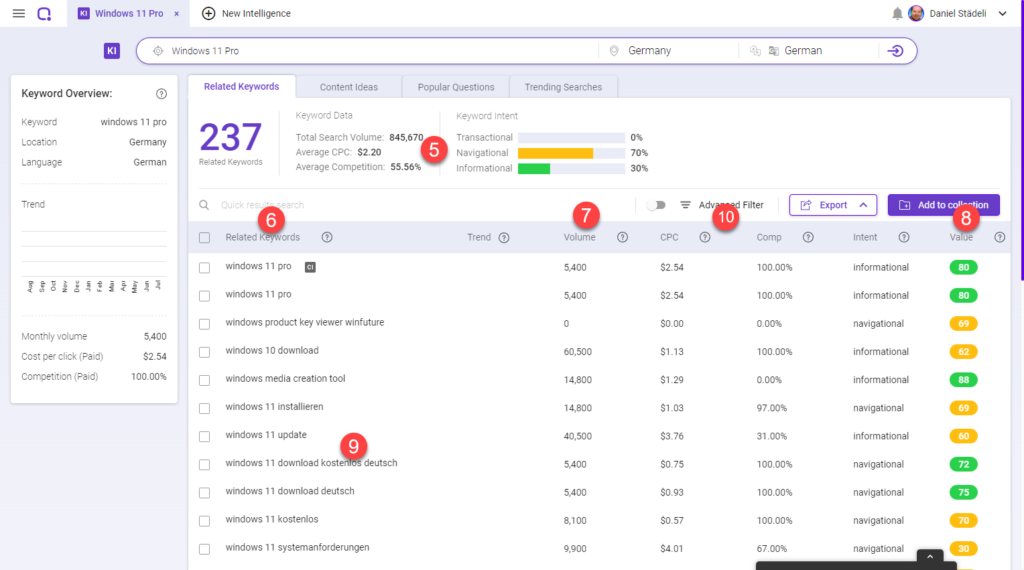1024x570 pixels.
Task: Expand the user account dropdown arrow
Action: [x=1002, y=13]
